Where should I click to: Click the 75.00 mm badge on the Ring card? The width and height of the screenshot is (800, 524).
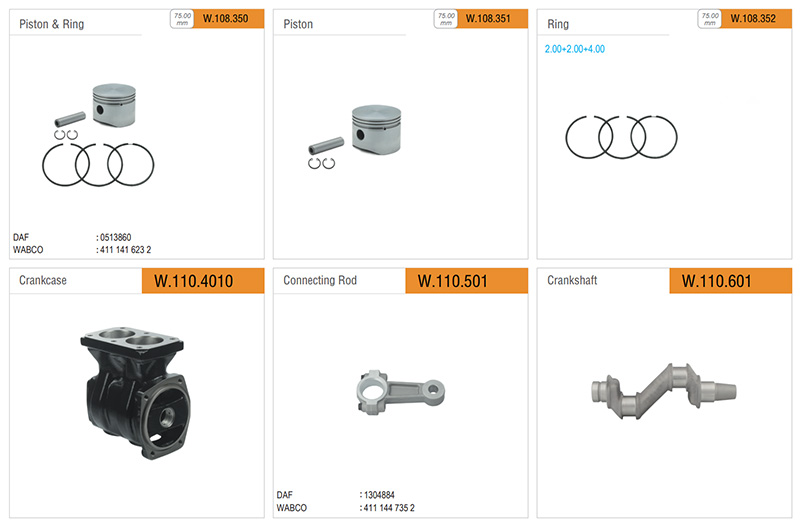[x=709, y=19]
